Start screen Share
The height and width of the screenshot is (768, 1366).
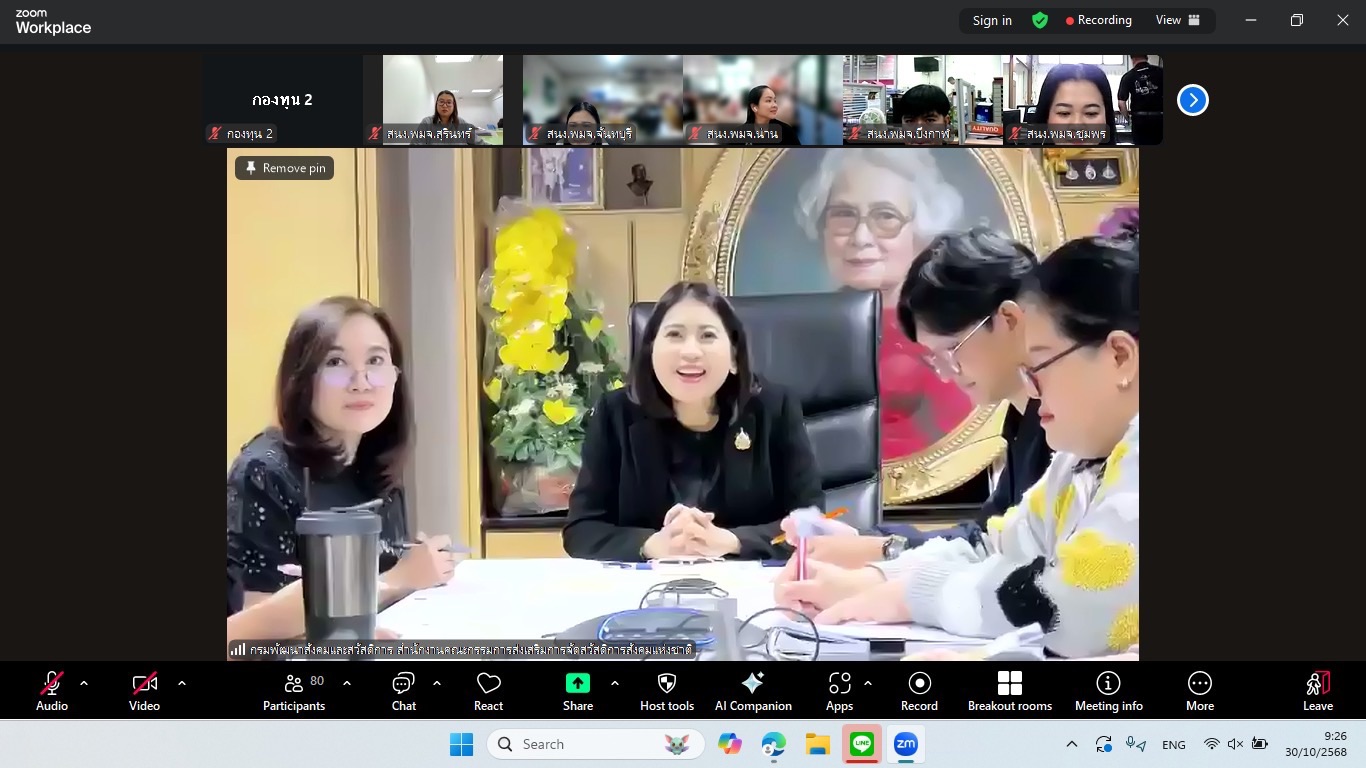pos(577,691)
